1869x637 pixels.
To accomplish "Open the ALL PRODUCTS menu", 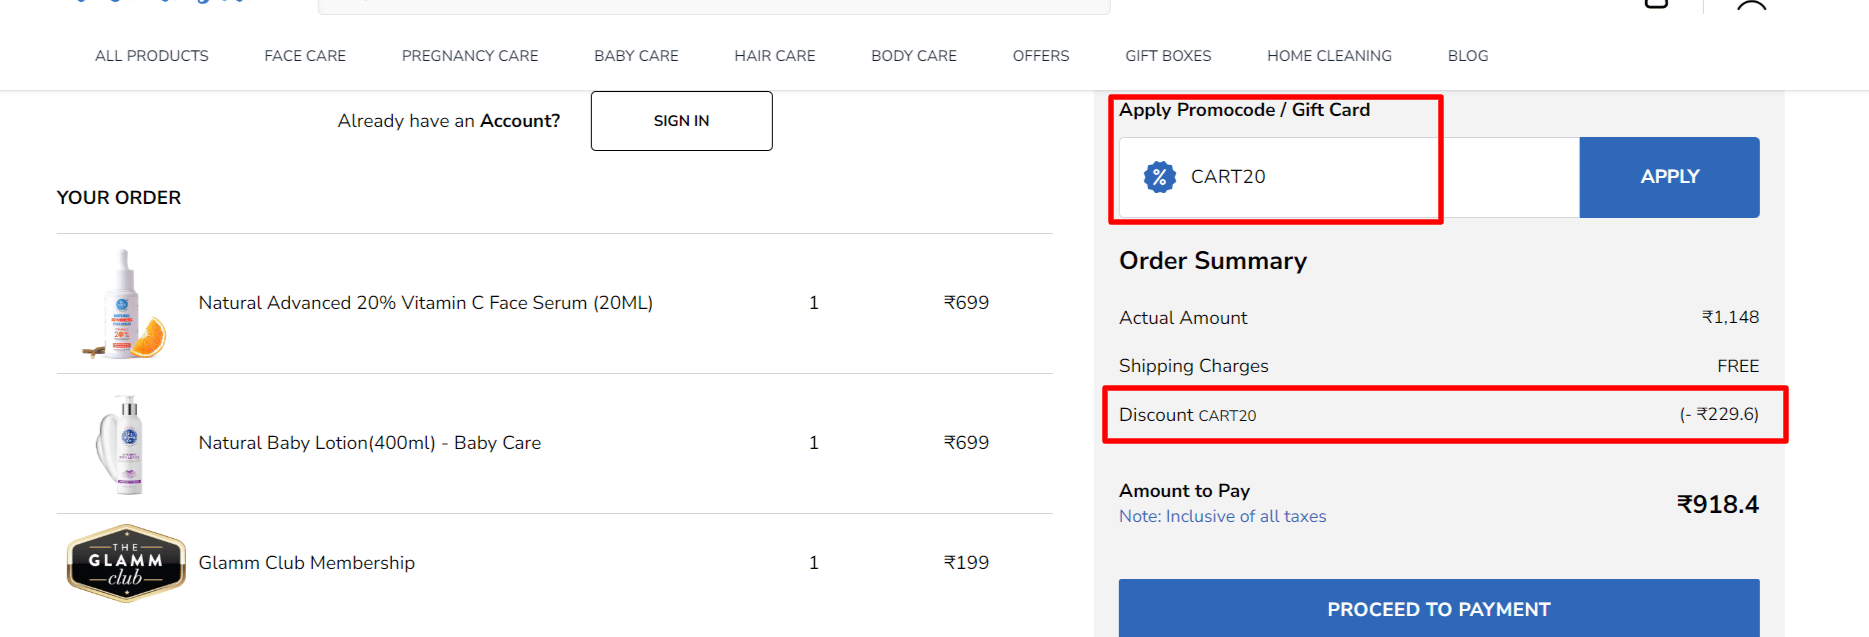I will (x=151, y=55).
